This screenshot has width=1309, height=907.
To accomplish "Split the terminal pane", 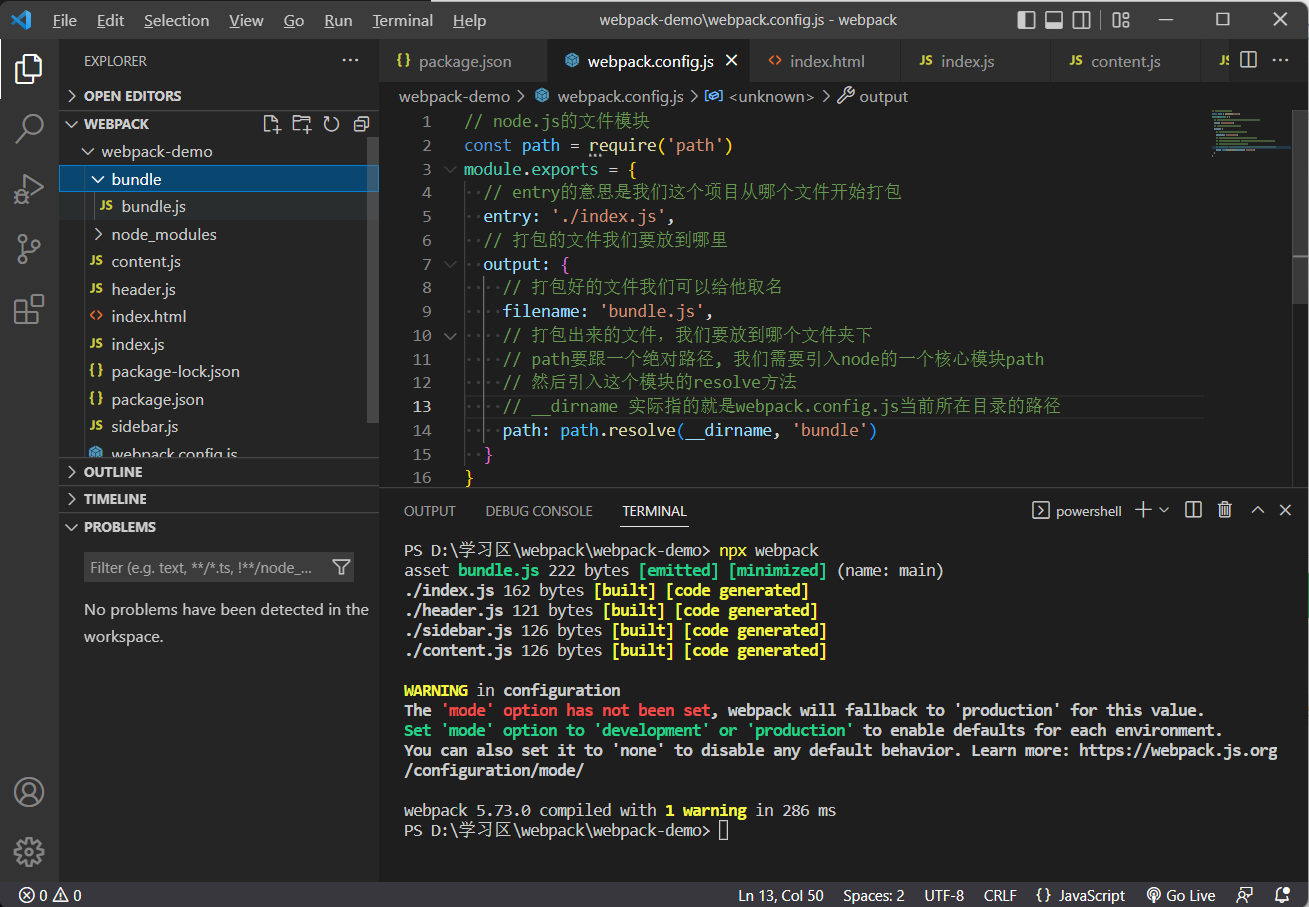I will (1193, 510).
